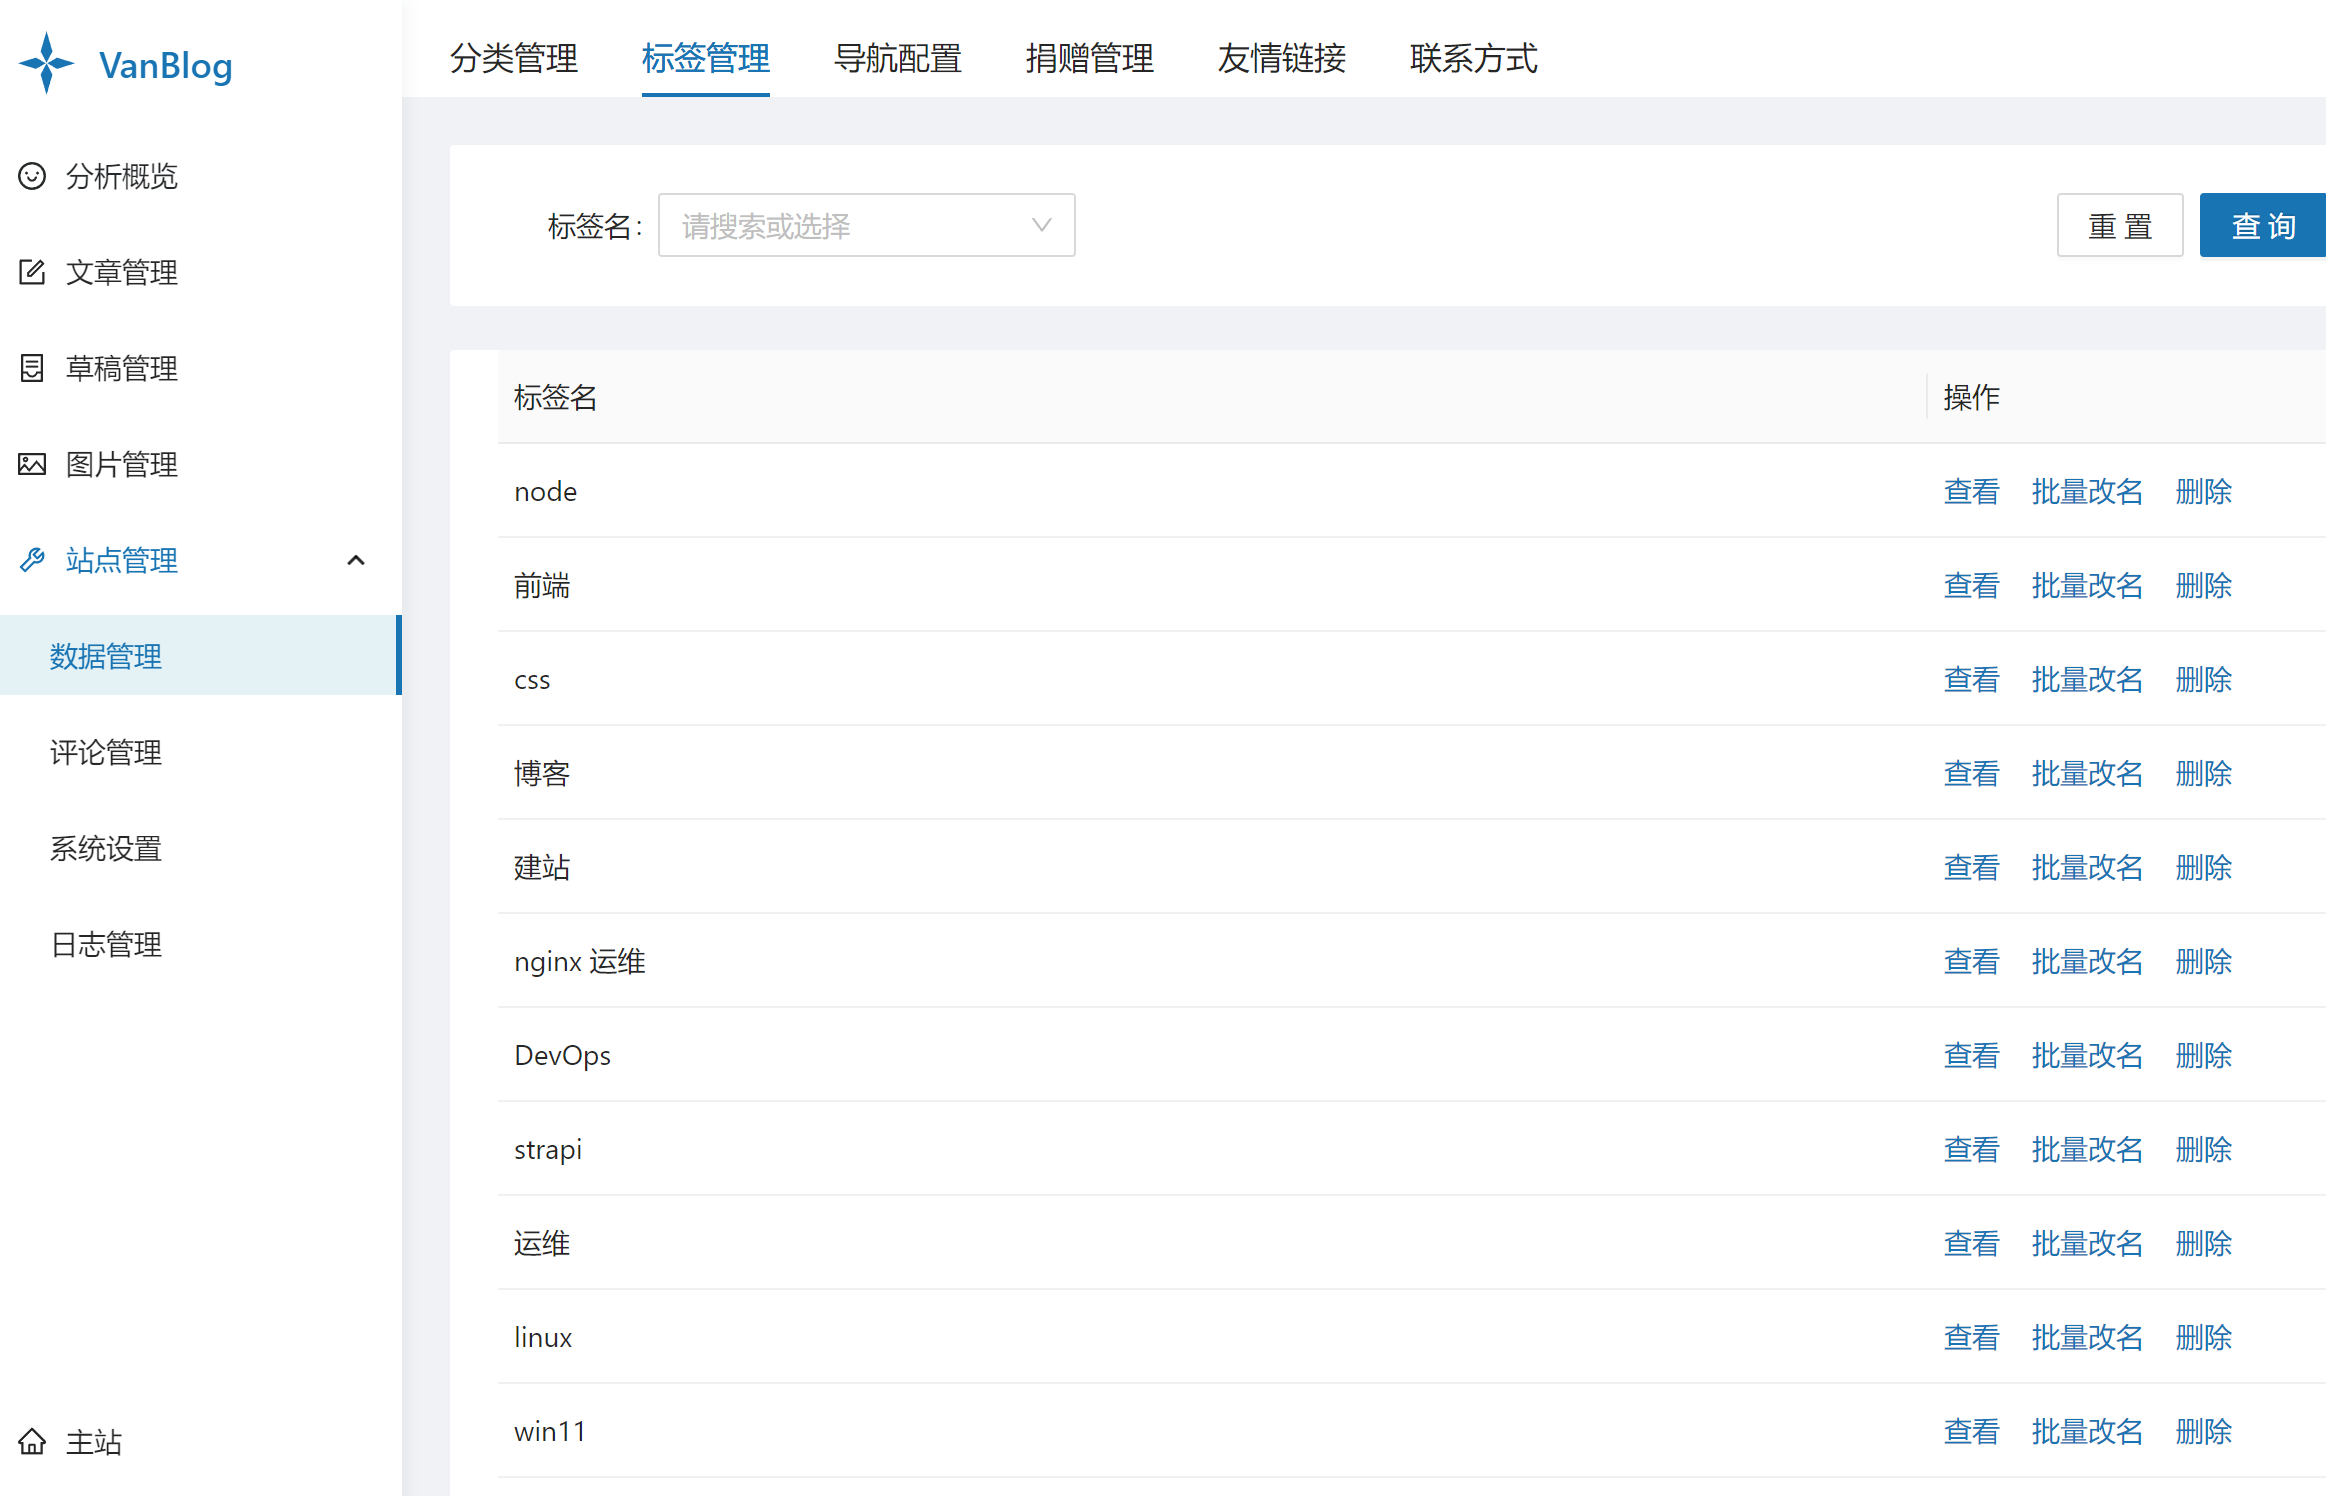The height and width of the screenshot is (1496, 2326).
Task: Go to 日志管理 submenu item
Action: click(x=106, y=944)
